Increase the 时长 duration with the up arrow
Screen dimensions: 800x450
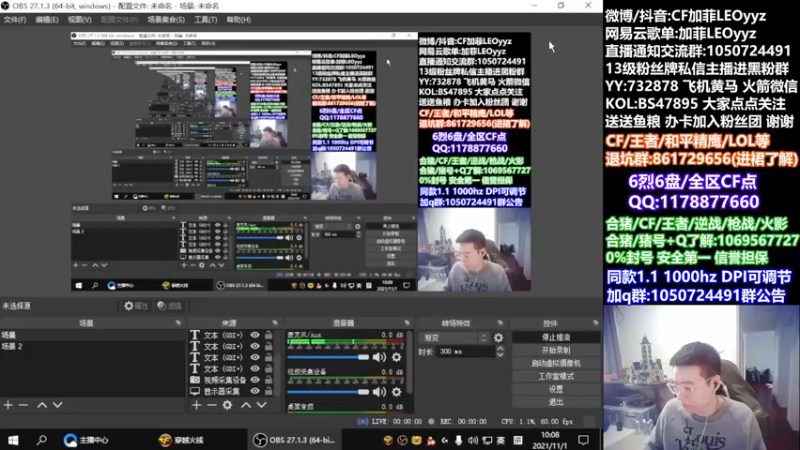pos(500,348)
